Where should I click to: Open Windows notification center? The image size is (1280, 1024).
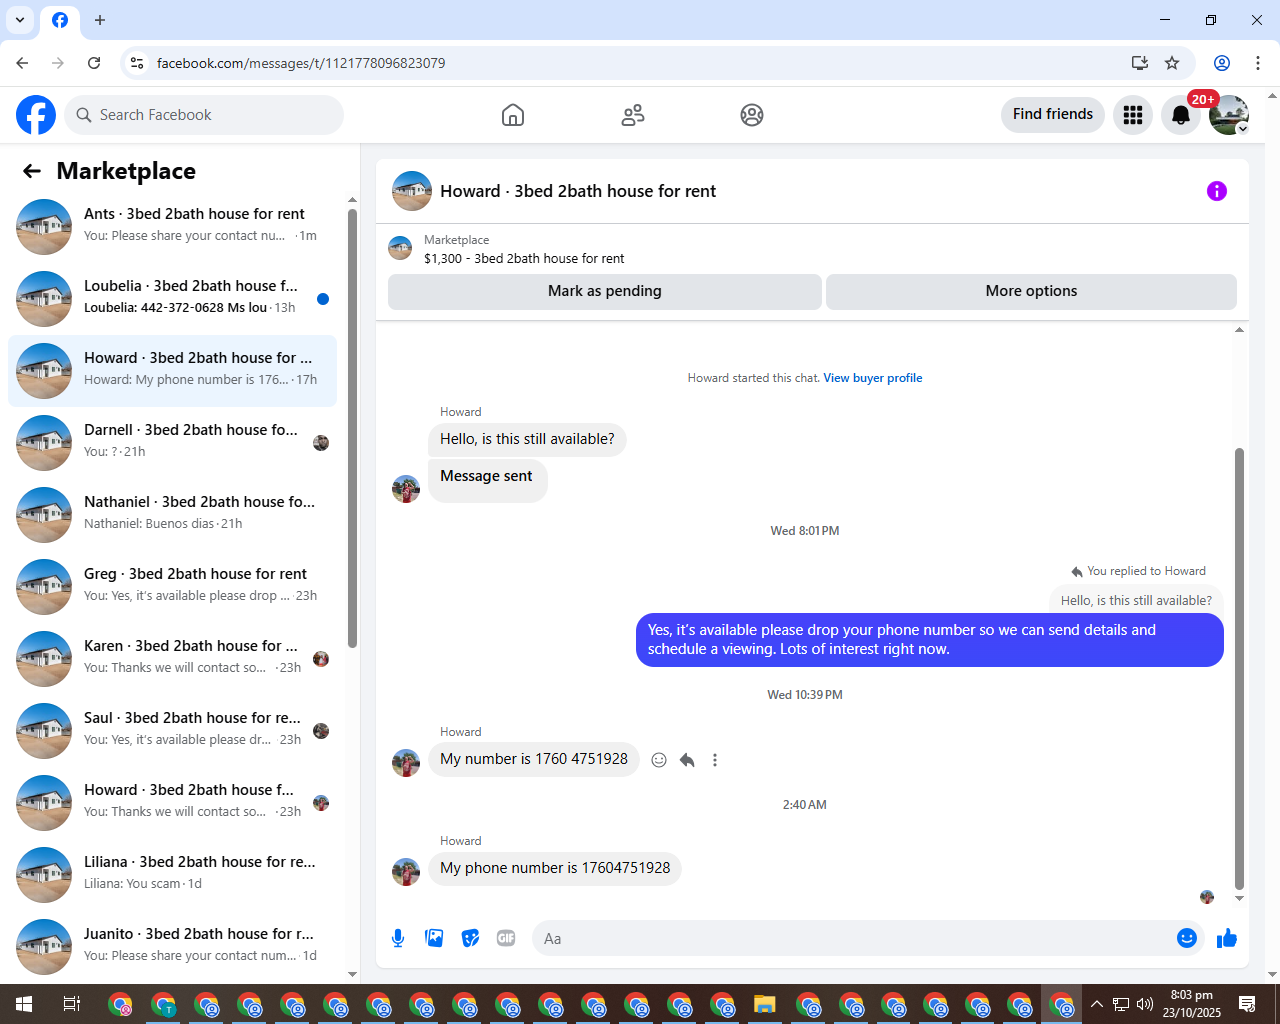point(1247,1004)
